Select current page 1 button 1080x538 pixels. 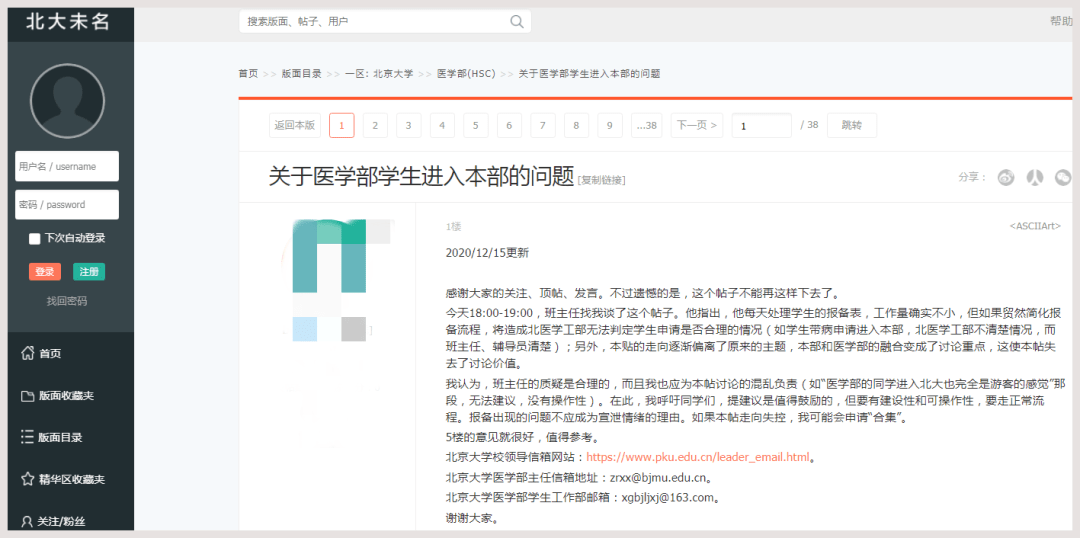pyautogui.click(x=342, y=125)
